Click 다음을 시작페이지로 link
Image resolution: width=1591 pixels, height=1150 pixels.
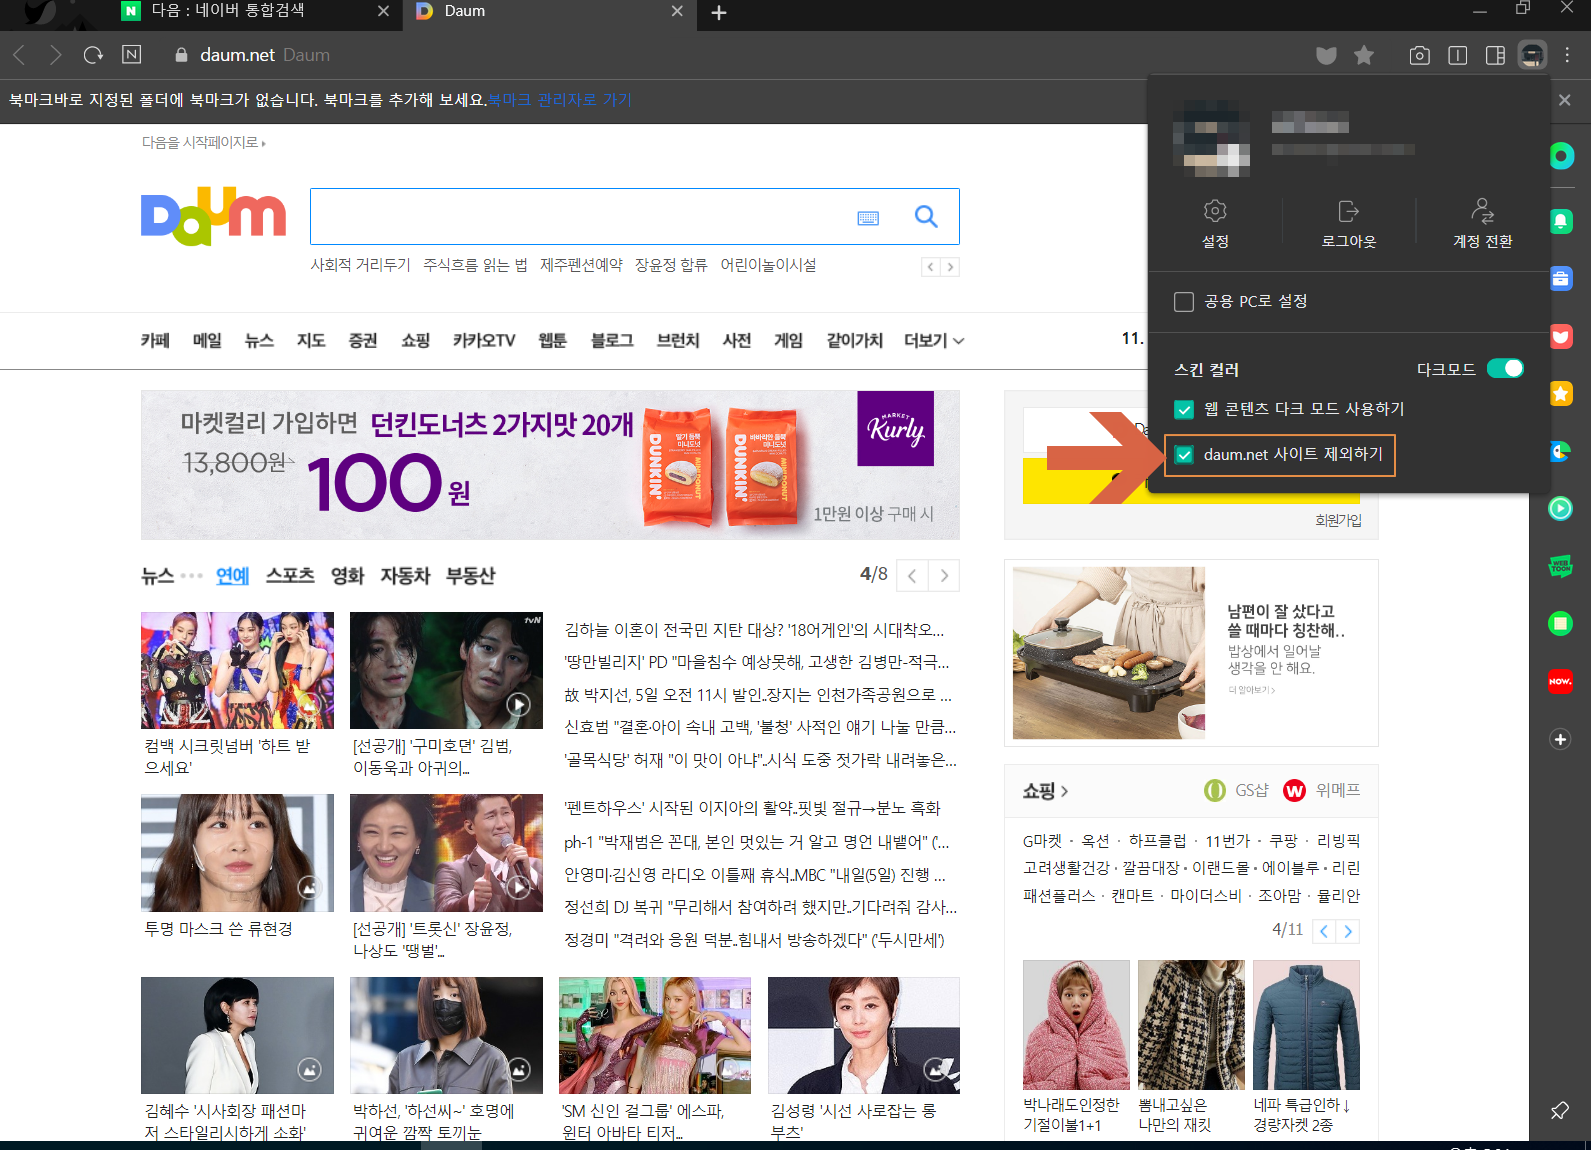click(203, 143)
